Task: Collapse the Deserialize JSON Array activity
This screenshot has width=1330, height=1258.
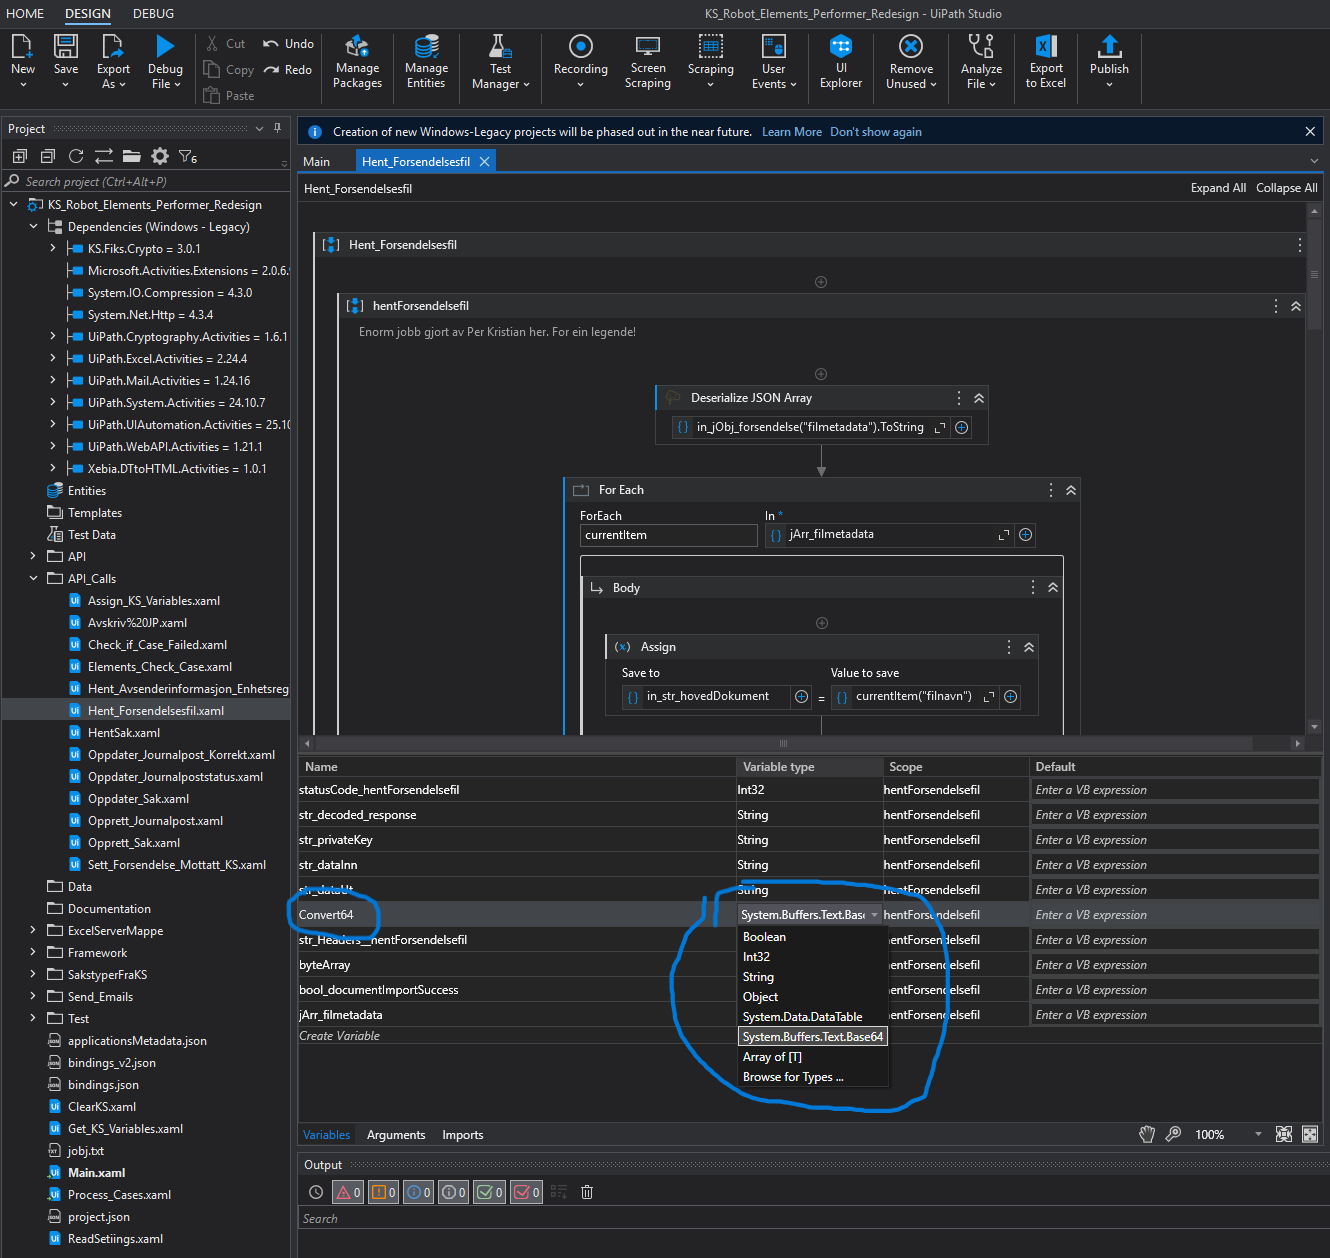Action: coord(979,398)
